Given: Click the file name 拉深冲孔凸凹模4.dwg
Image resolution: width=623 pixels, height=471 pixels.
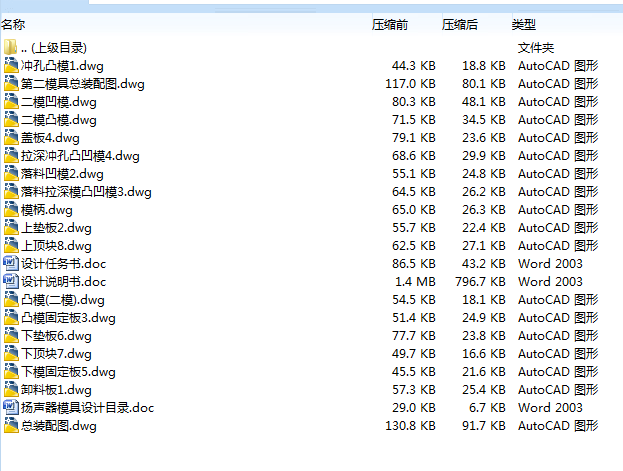Looking at the screenshot, I should [x=80, y=156].
